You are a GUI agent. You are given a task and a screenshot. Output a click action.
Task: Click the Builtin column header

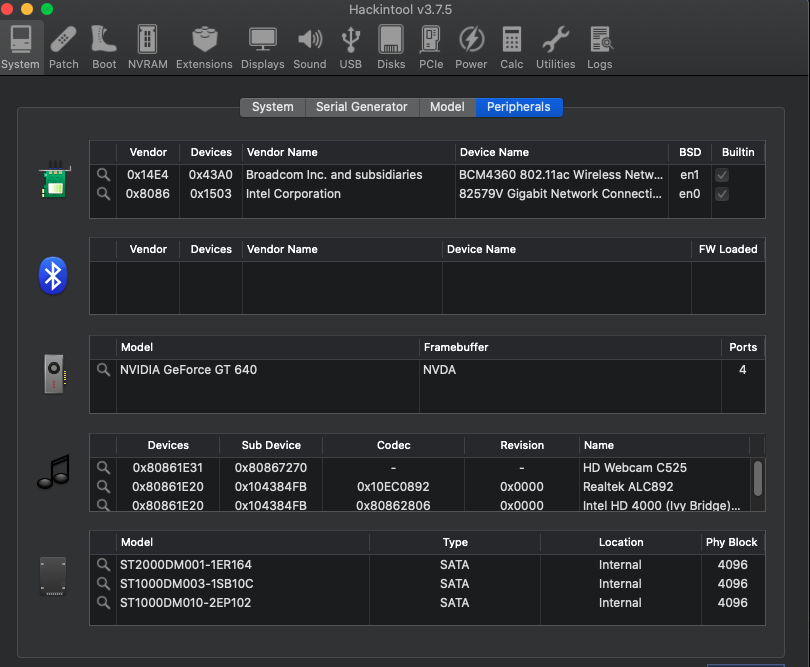click(x=738, y=152)
